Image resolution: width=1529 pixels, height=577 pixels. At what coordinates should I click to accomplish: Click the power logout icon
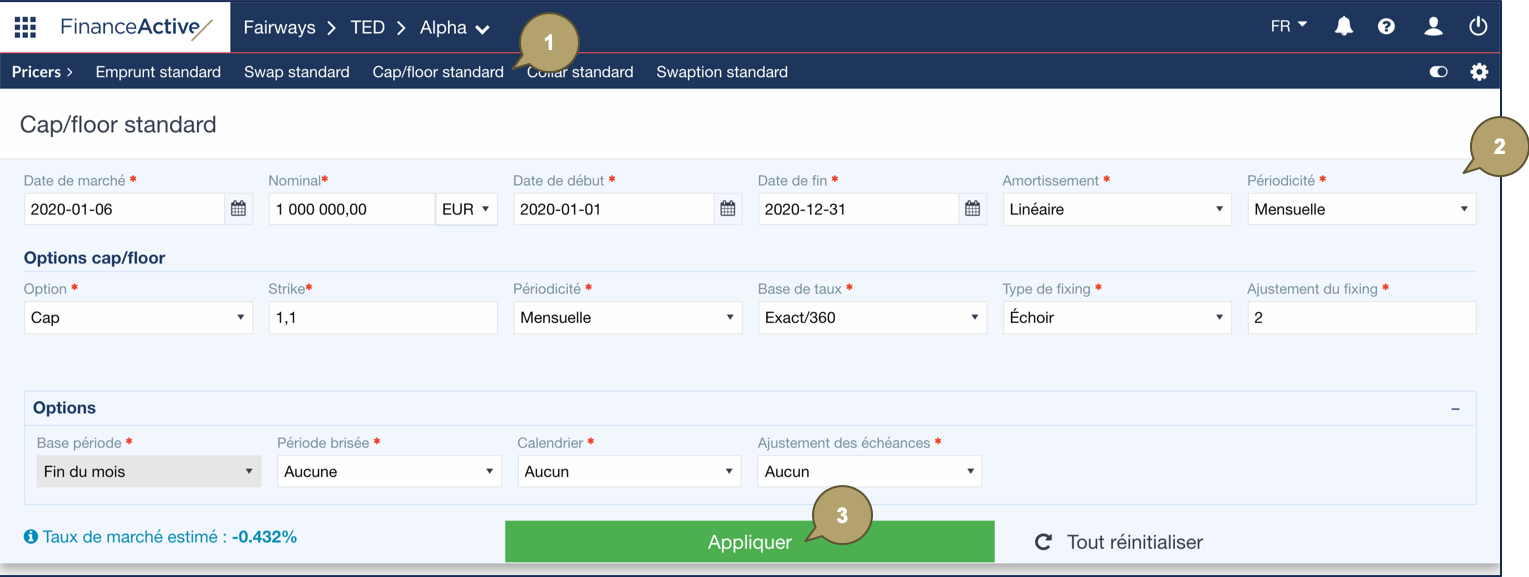[1478, 27]
